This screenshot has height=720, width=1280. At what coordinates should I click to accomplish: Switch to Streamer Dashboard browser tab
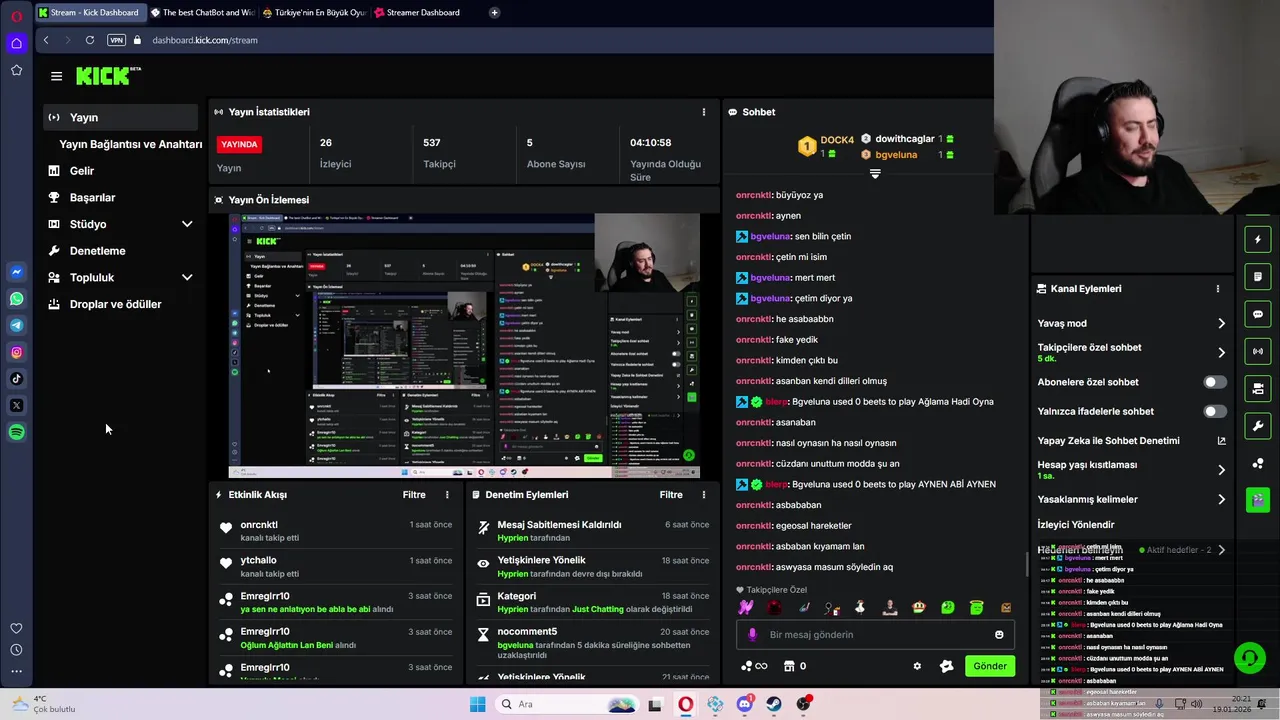click(426, 13)
